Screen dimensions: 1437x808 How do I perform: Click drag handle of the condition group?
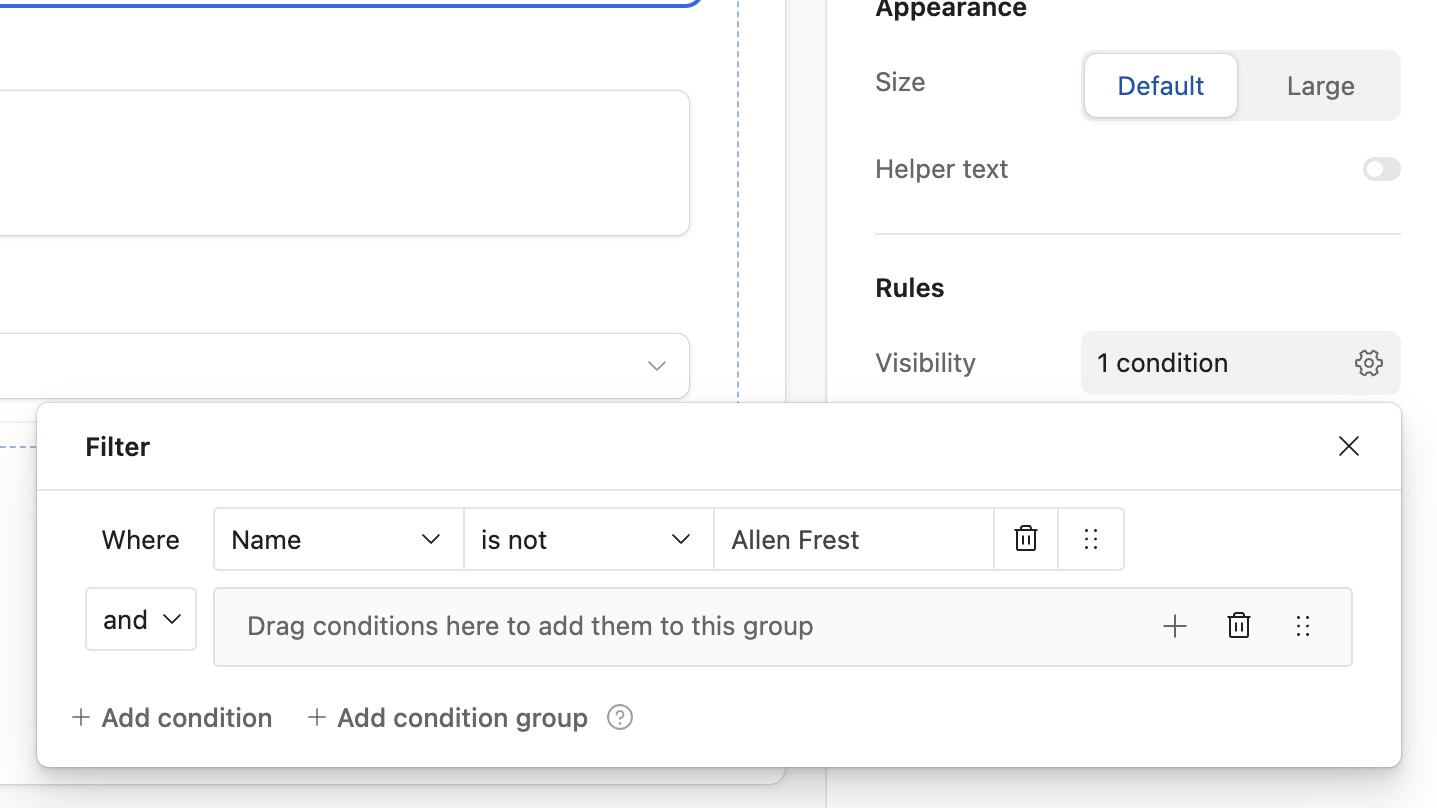pos(1303,627)
